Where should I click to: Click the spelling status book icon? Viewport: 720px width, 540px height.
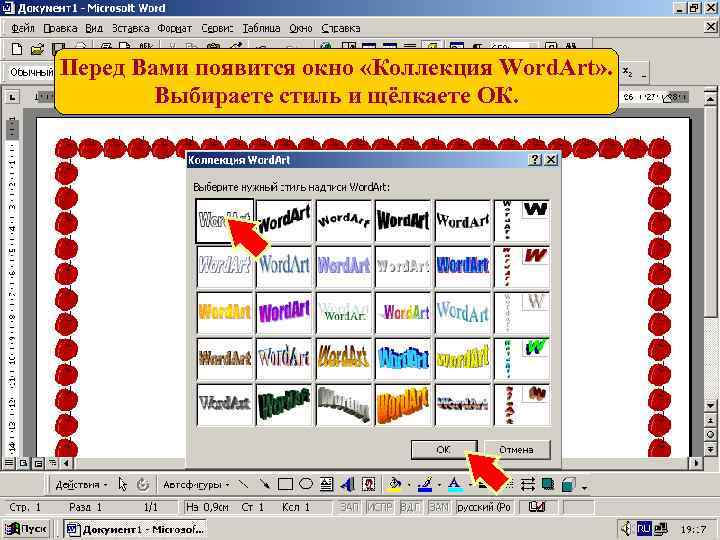click(x=536, y=507)
